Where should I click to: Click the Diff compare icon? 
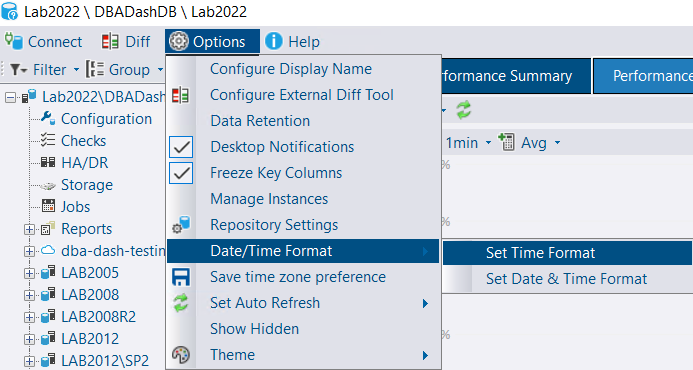110,42
